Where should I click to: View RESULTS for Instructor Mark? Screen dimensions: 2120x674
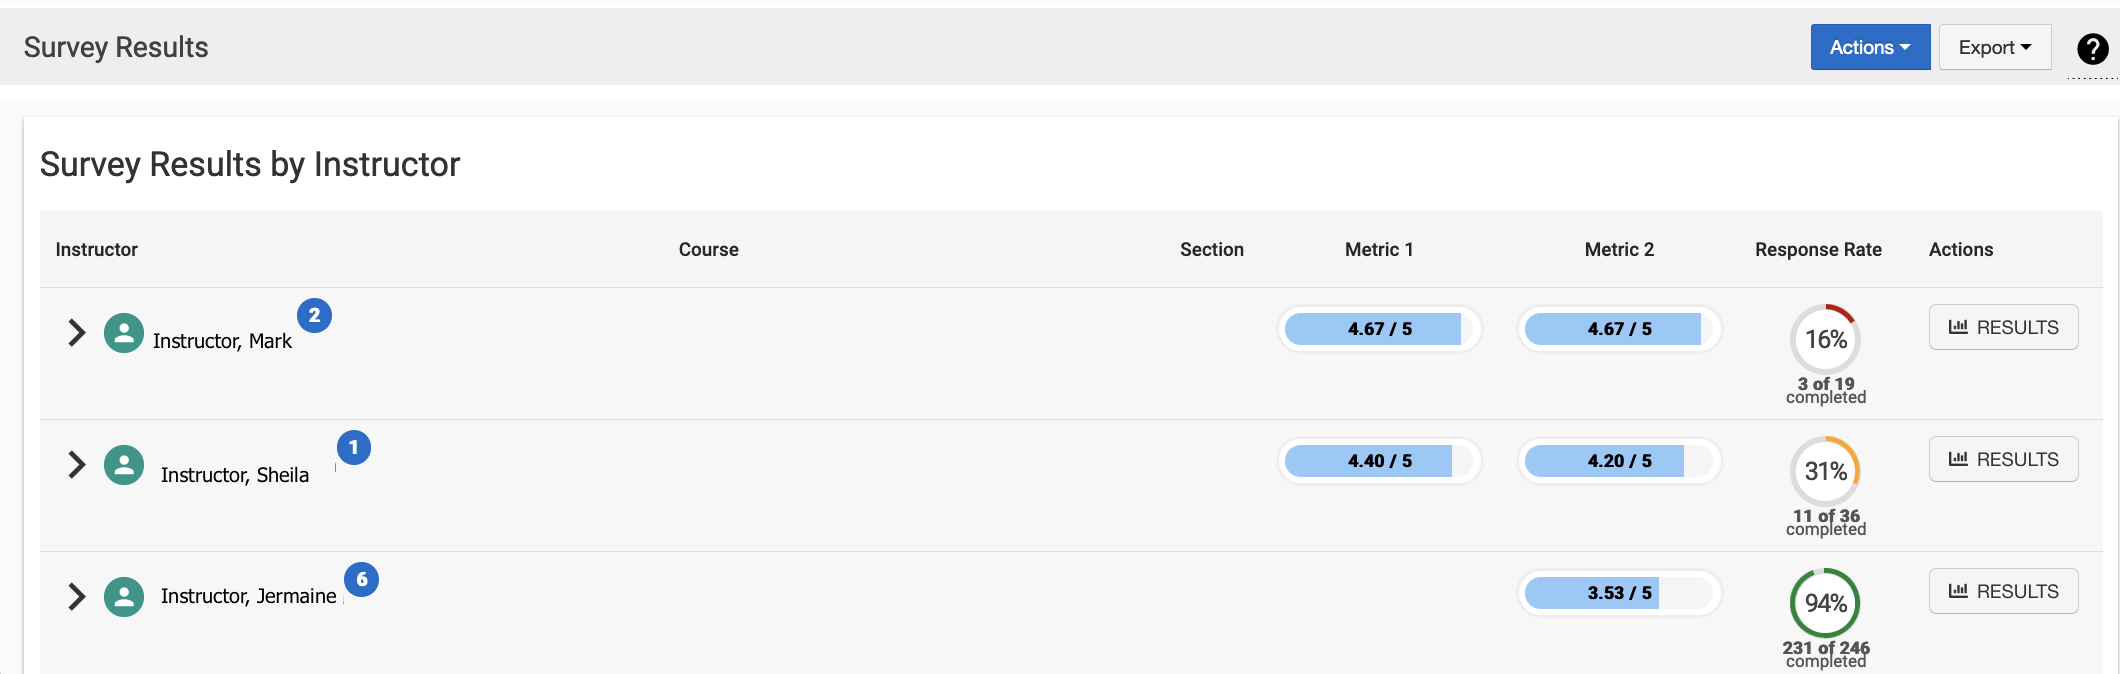tap(2003, 328)
